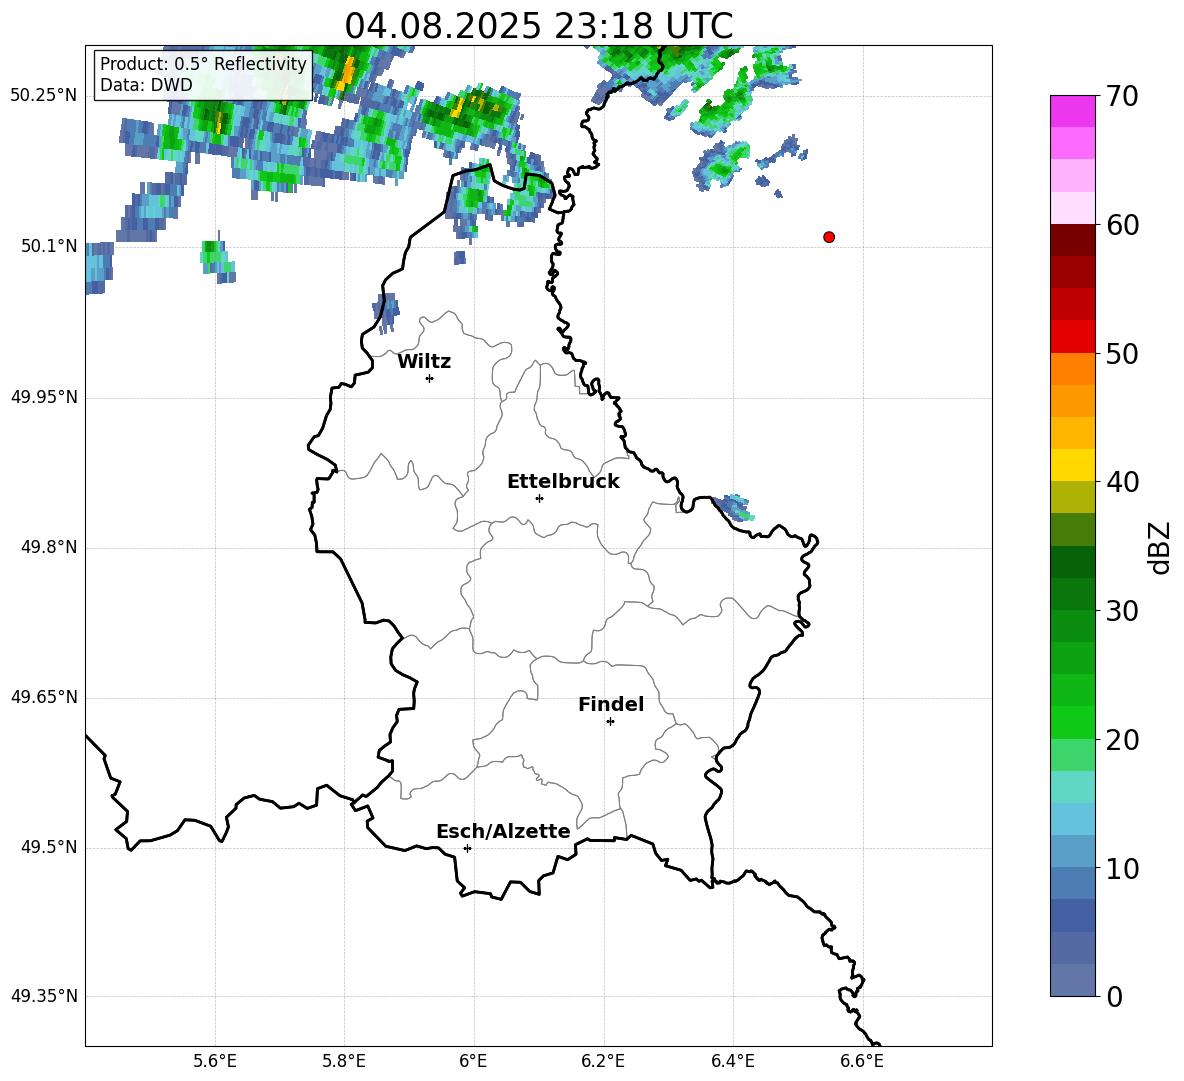Click the 'Data: DWD' text

tap(146, 85)
